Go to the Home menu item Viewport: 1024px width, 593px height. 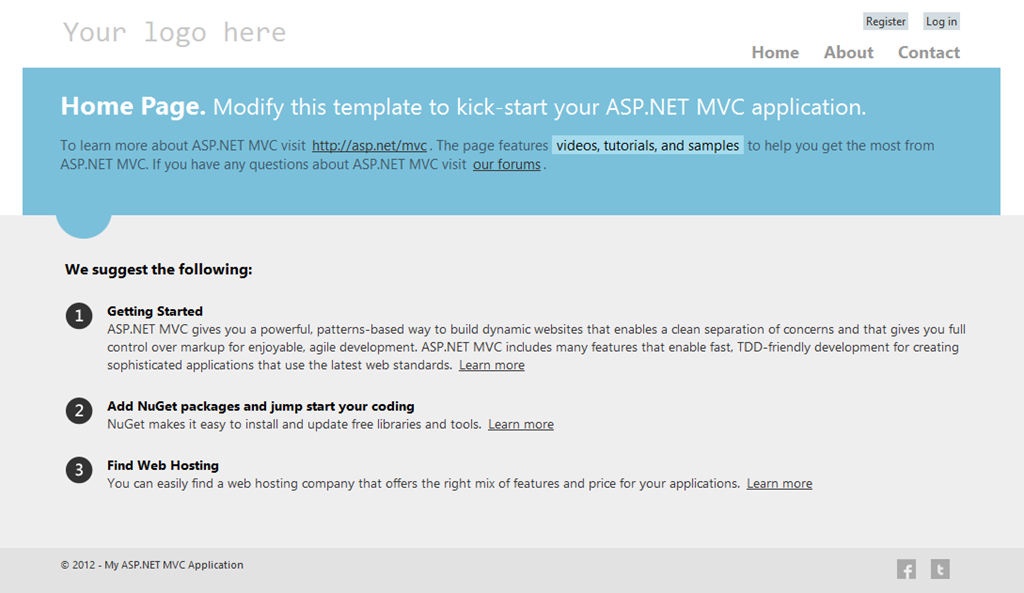775,52
